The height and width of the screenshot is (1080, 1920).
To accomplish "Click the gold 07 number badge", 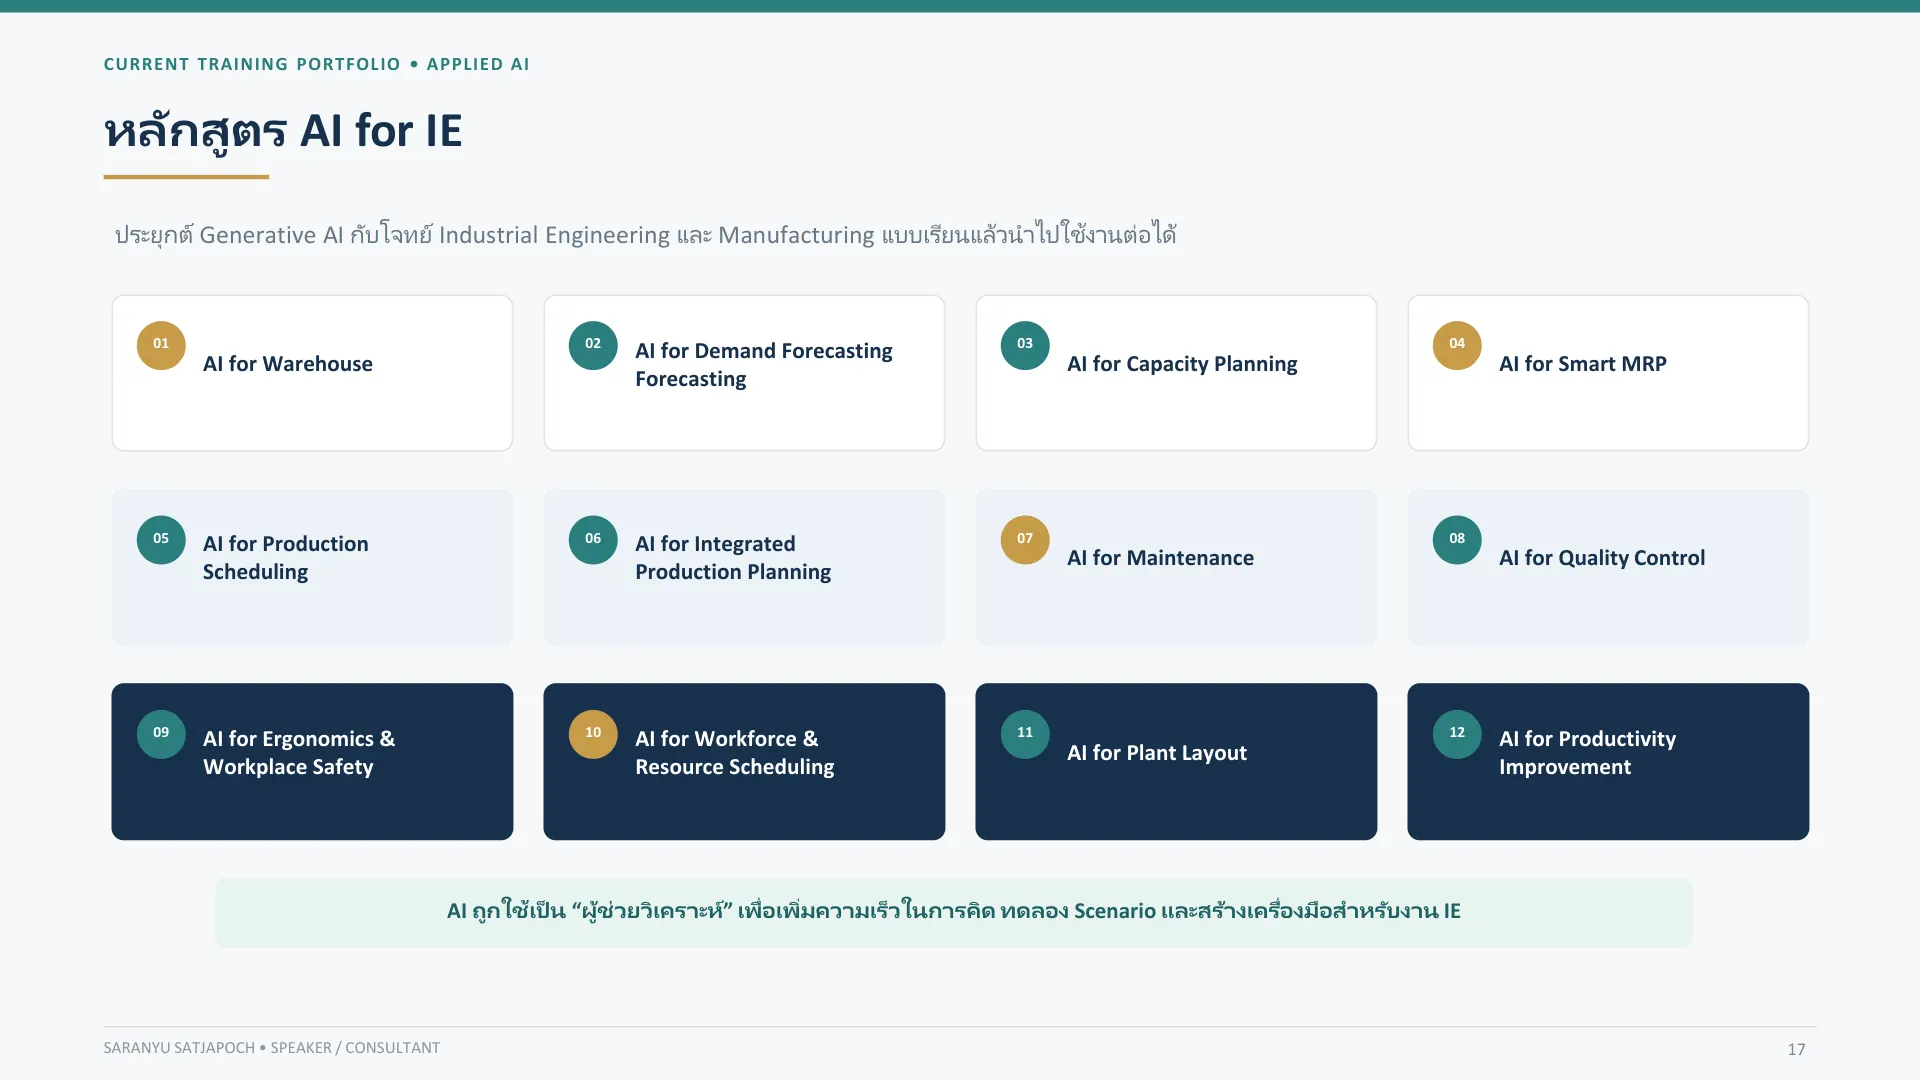I will coord(1025,540).
